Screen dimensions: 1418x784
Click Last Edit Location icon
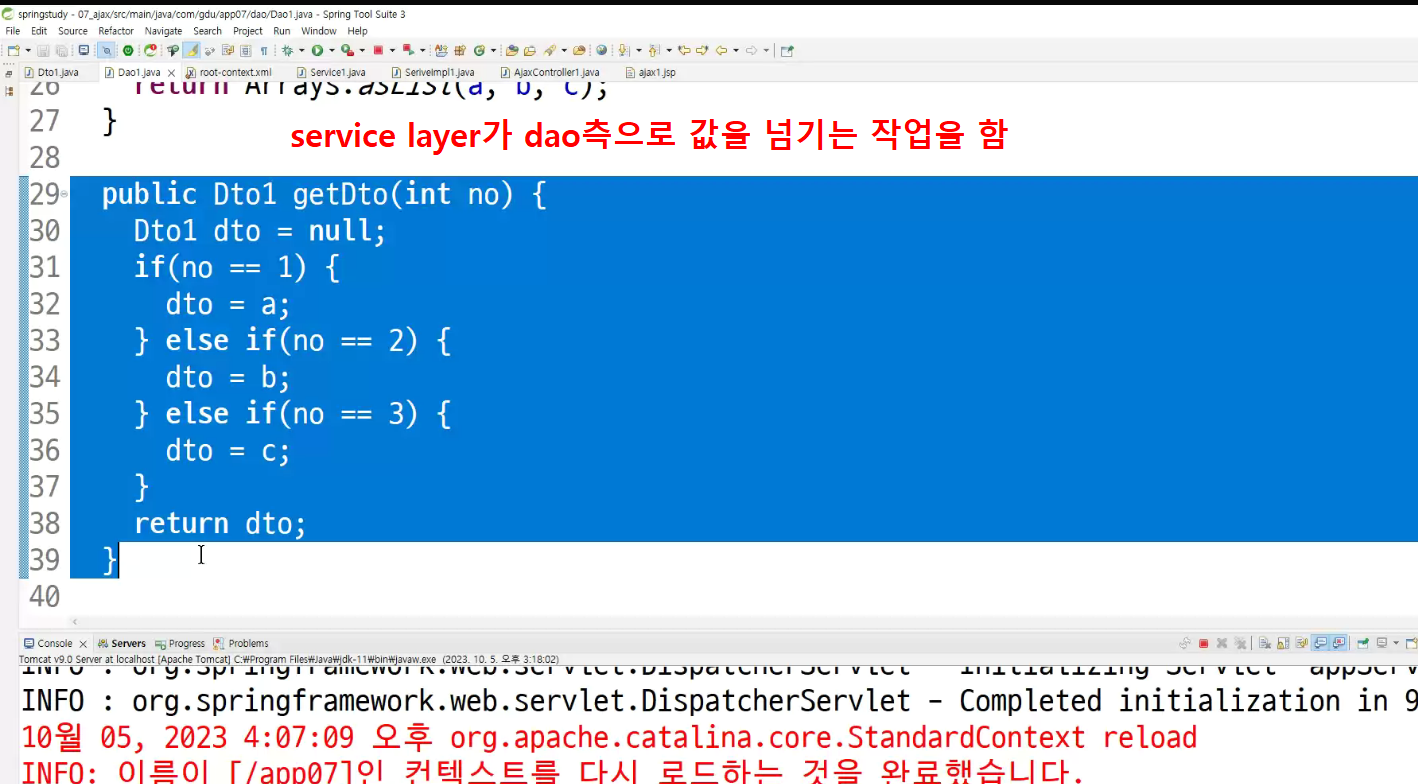point(684,50)
